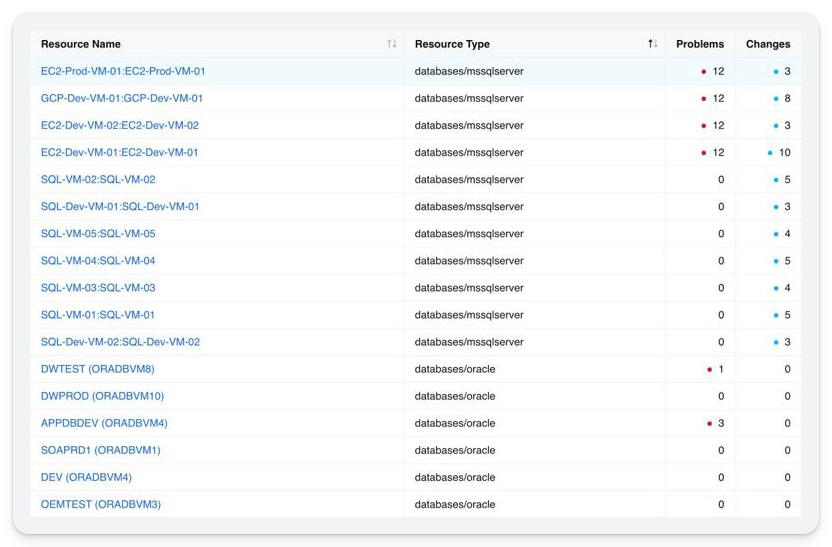Open SQL-VM-02:SQL-VM-02 resource link
Viewport: 832px width, 547px height.
[98, 179]
